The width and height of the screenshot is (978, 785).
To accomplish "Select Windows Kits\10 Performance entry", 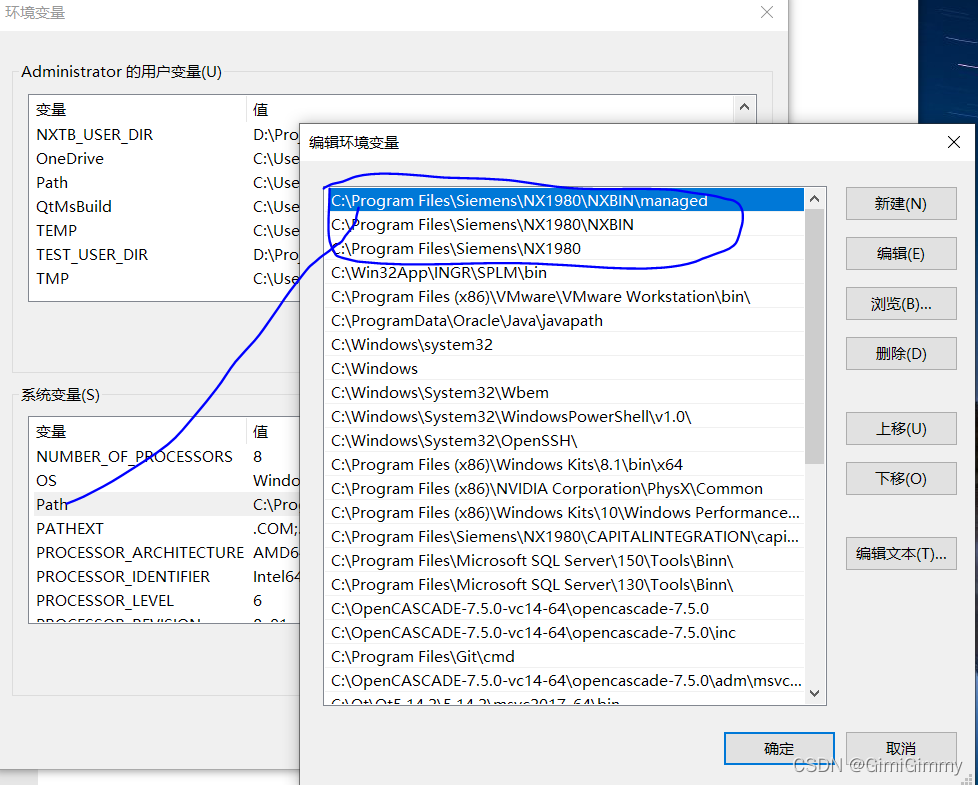I will (x=566, y=513).
